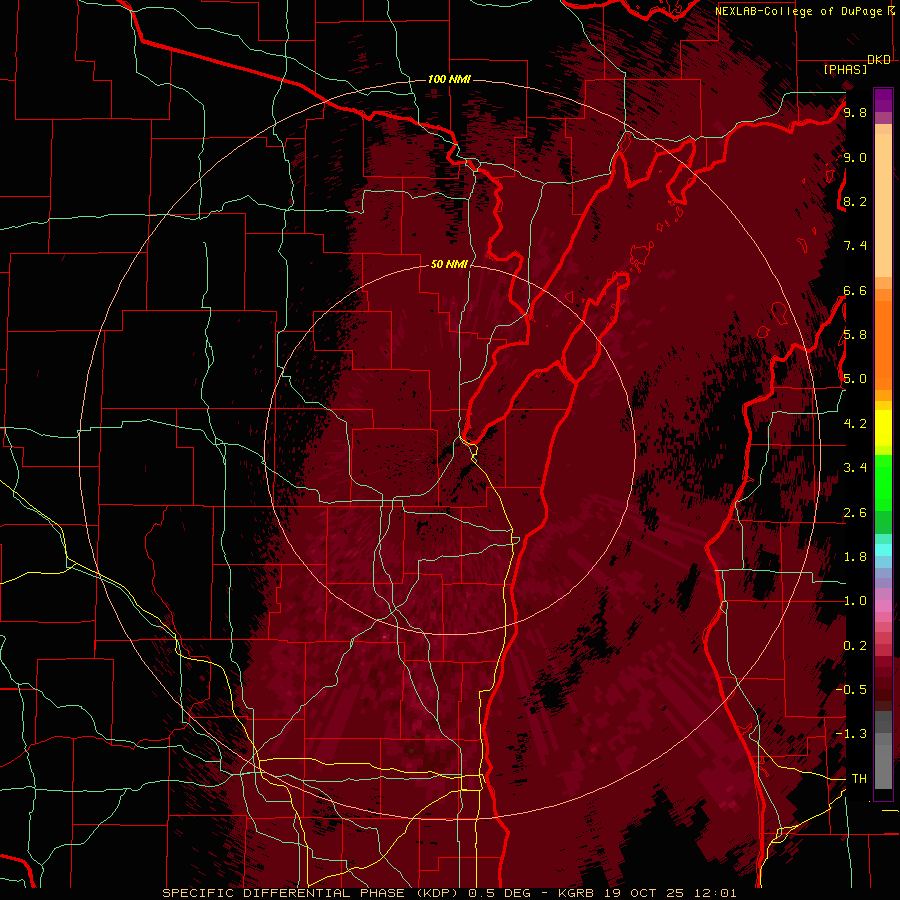Click the -0.5 value on the color scale
This screenshot has height=900, width=900.
tap(851, 690)
